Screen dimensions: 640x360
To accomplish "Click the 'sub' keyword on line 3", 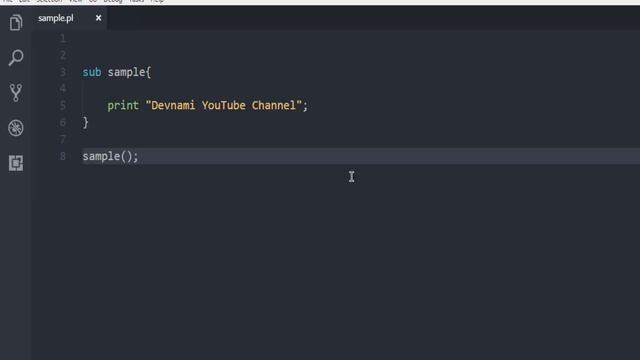I will click(x=92, y=72).
